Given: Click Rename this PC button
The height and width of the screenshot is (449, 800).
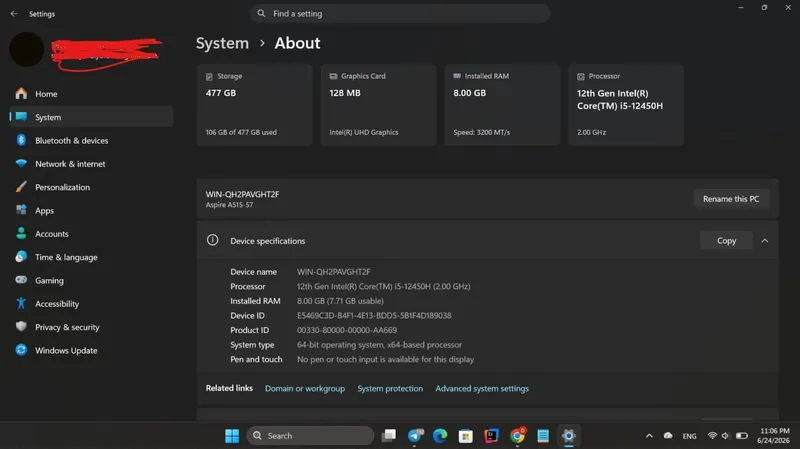Looking at the screenshot, I should [731, 199].
